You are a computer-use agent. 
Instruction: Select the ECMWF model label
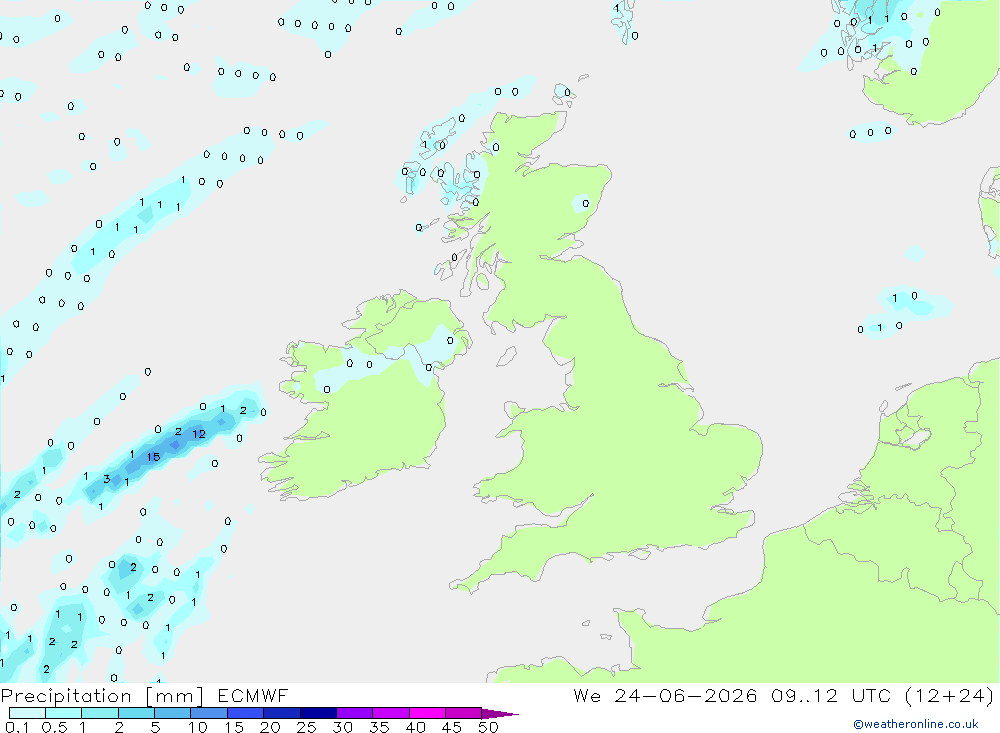click(253, 695)
